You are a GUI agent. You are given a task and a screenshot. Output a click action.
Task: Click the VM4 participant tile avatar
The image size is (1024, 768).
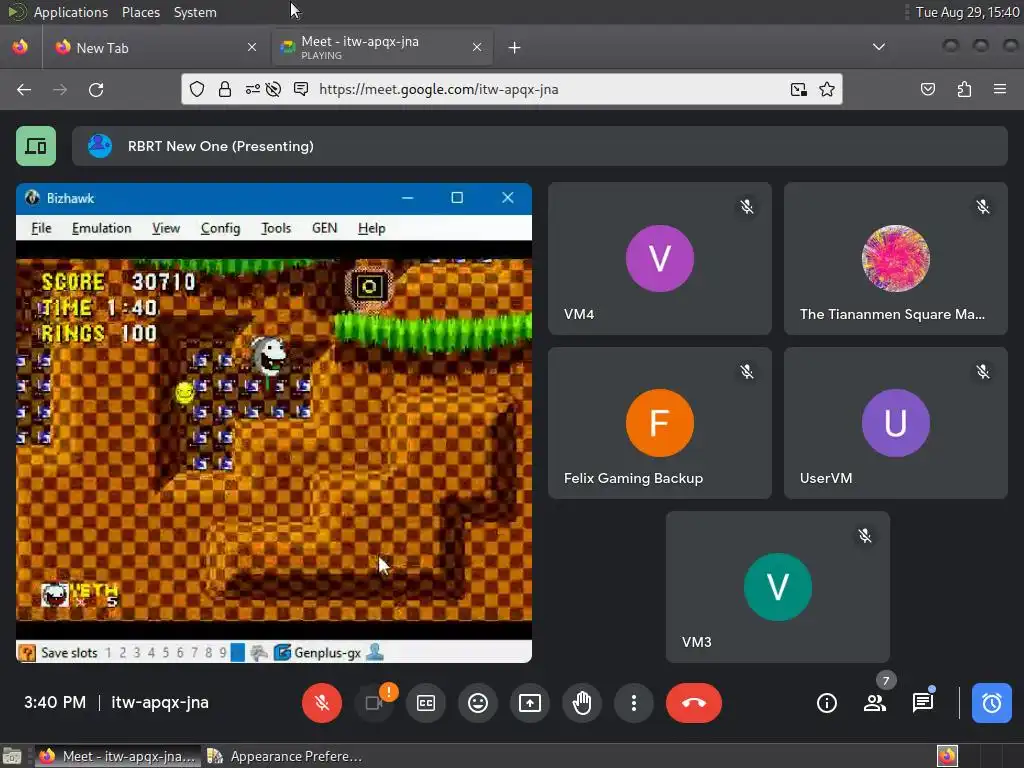tap(660, 258)
